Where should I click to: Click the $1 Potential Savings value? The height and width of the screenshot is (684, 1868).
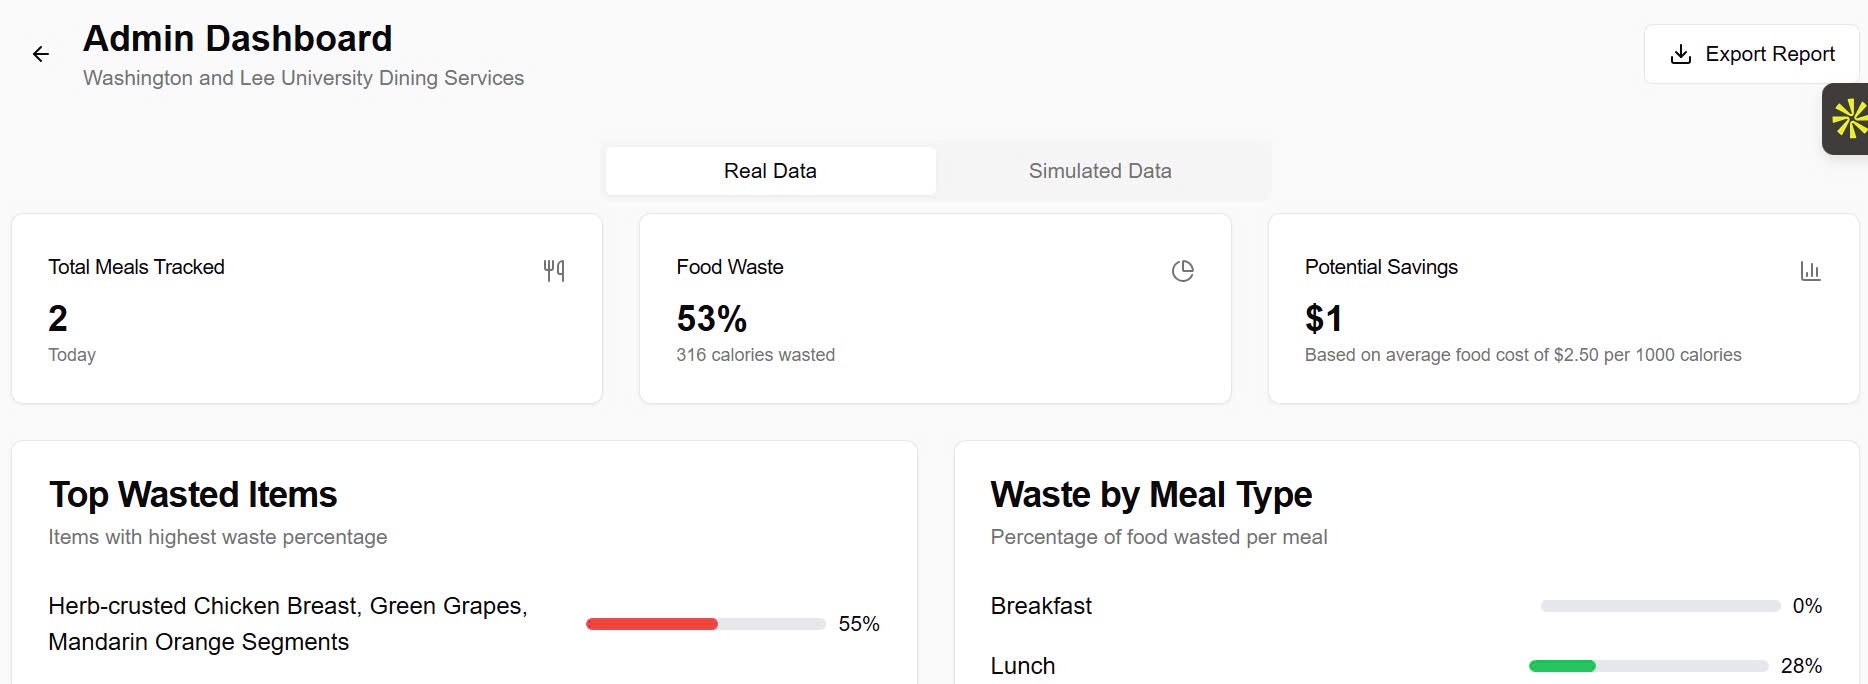click(x=1324, y=319)
